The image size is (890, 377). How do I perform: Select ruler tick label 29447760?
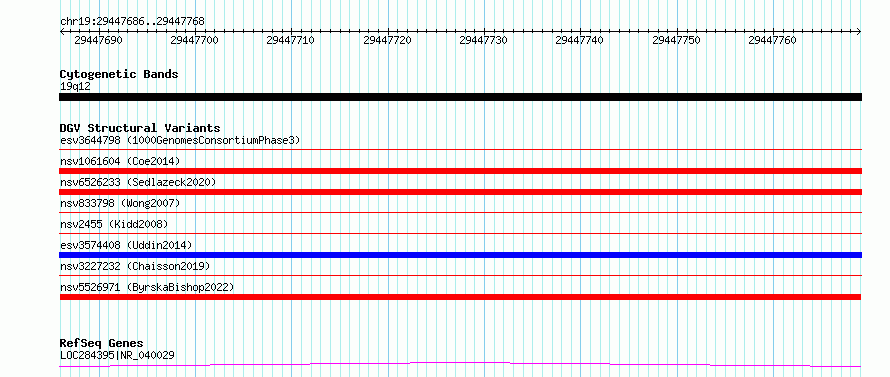[773, 40]
